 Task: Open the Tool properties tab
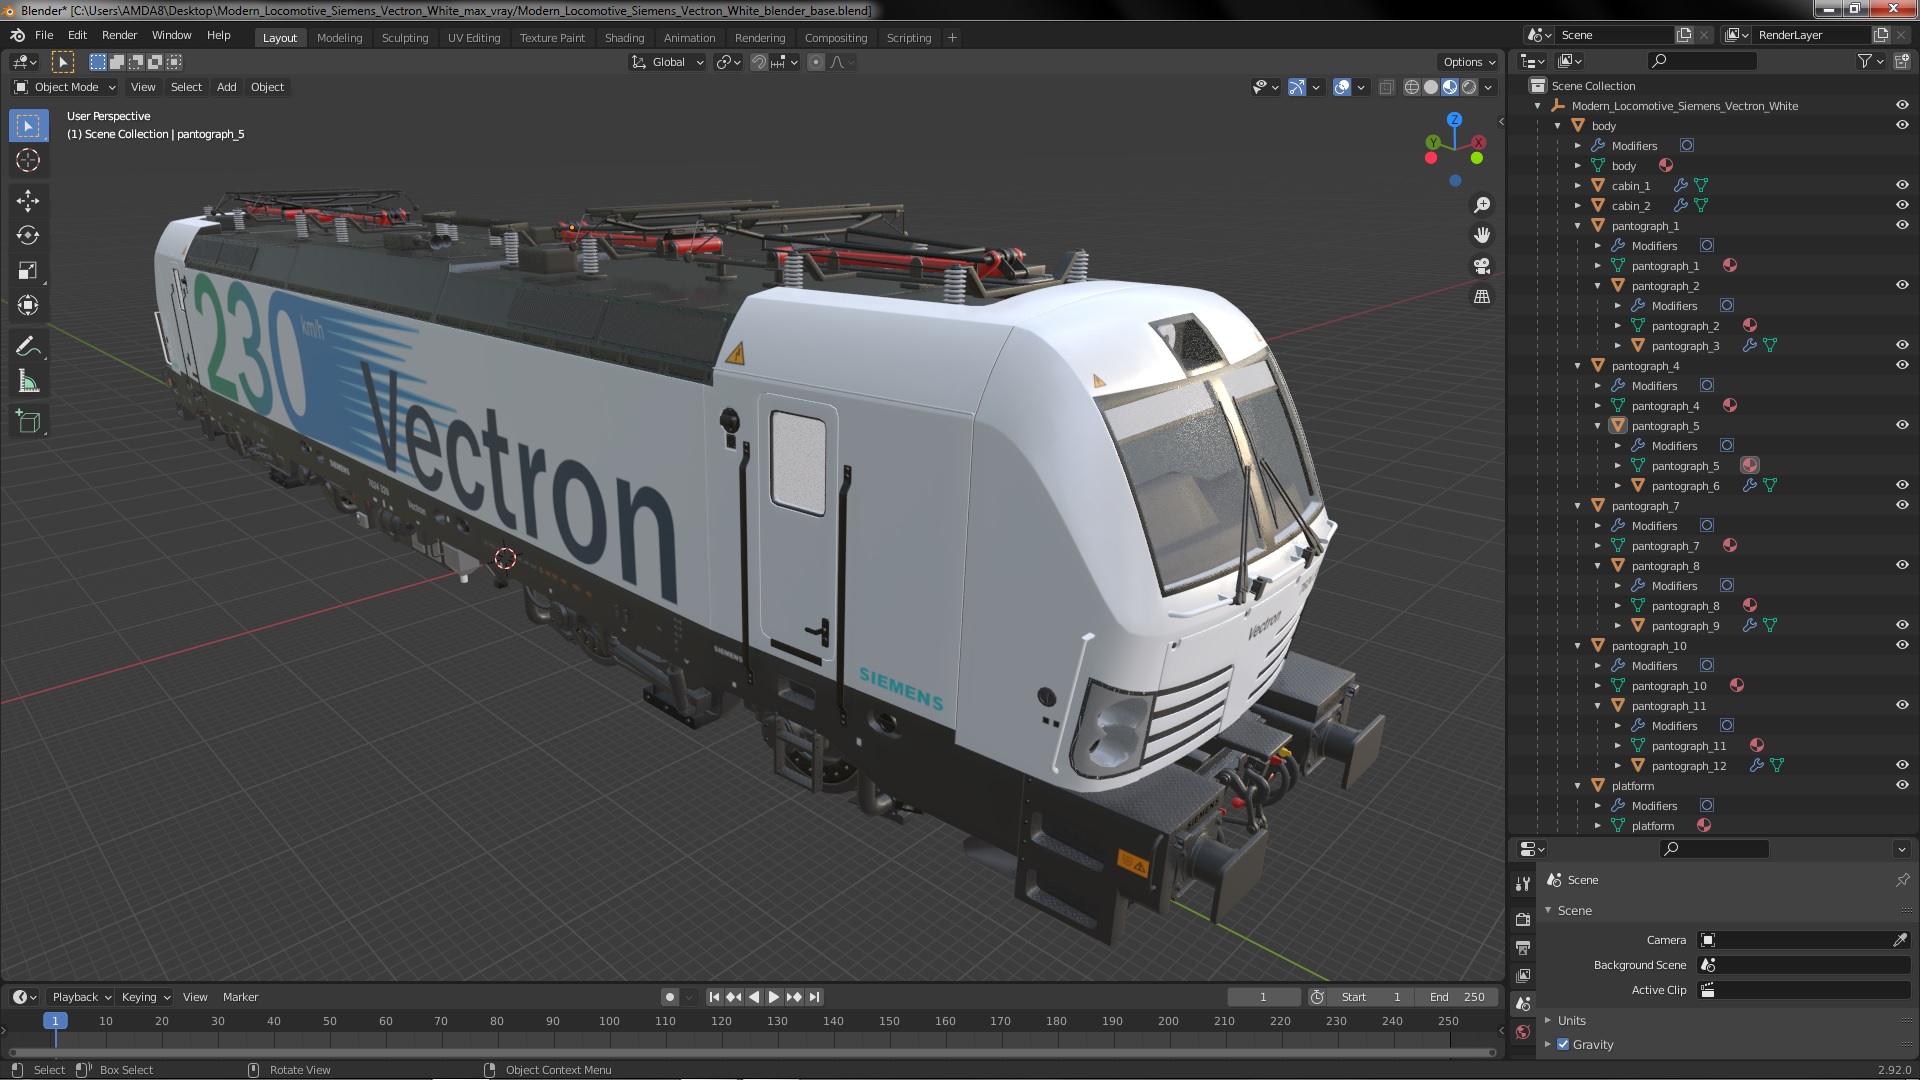tap(1523, 884)
